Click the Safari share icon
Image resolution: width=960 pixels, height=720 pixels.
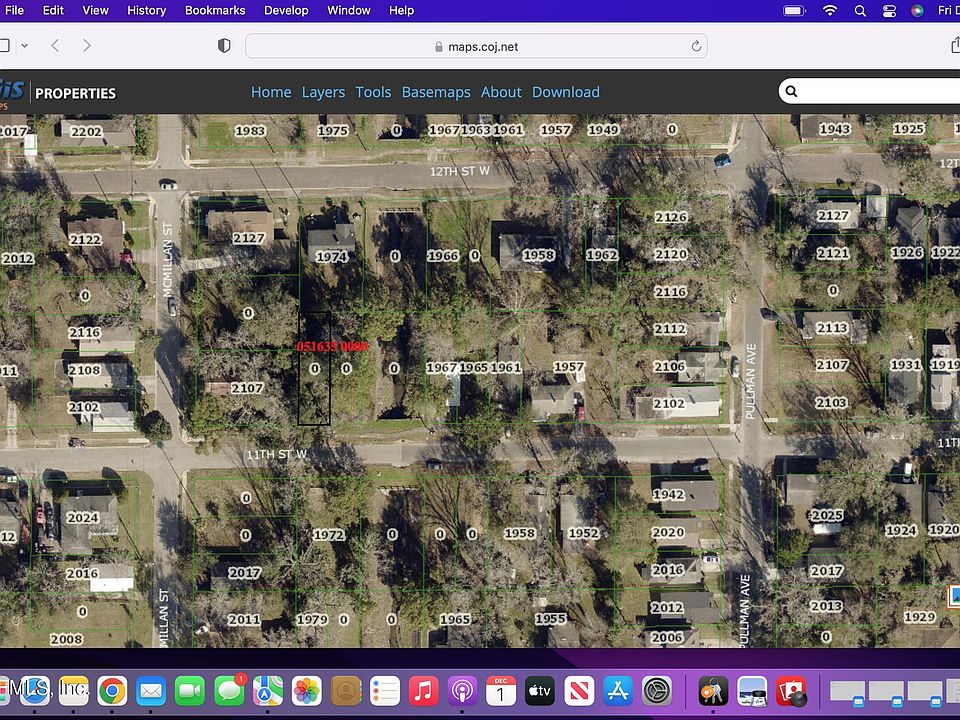955,46
